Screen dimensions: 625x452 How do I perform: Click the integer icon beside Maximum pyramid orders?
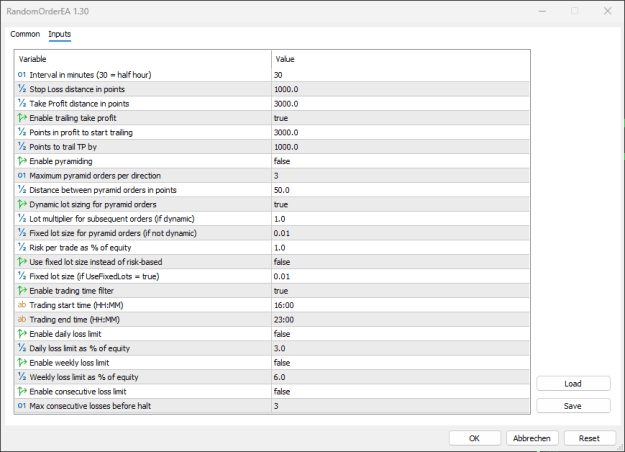click(22, 175)
